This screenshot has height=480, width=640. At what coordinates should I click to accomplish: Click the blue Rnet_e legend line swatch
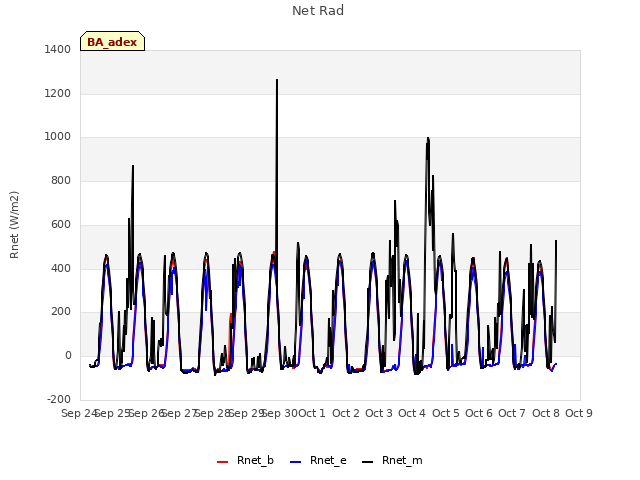[x=296, y=462]
